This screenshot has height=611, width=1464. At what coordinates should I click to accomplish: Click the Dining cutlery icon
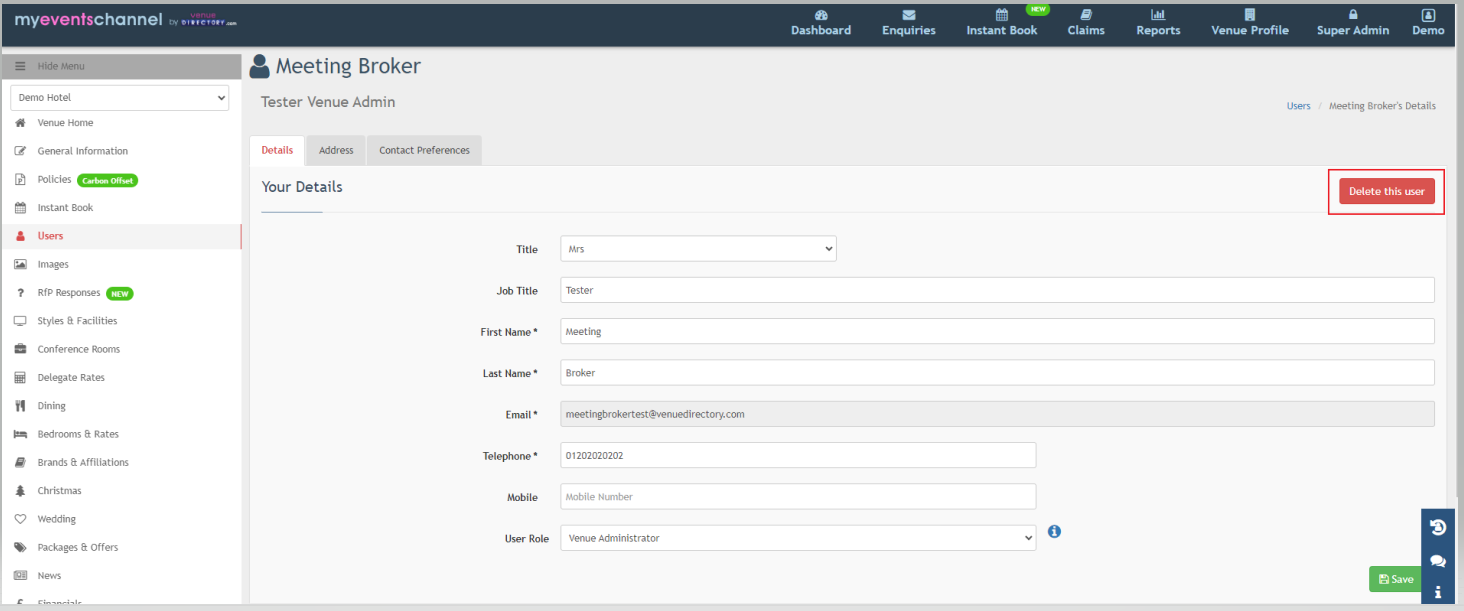pyautogui.click(x=20, y=406)
